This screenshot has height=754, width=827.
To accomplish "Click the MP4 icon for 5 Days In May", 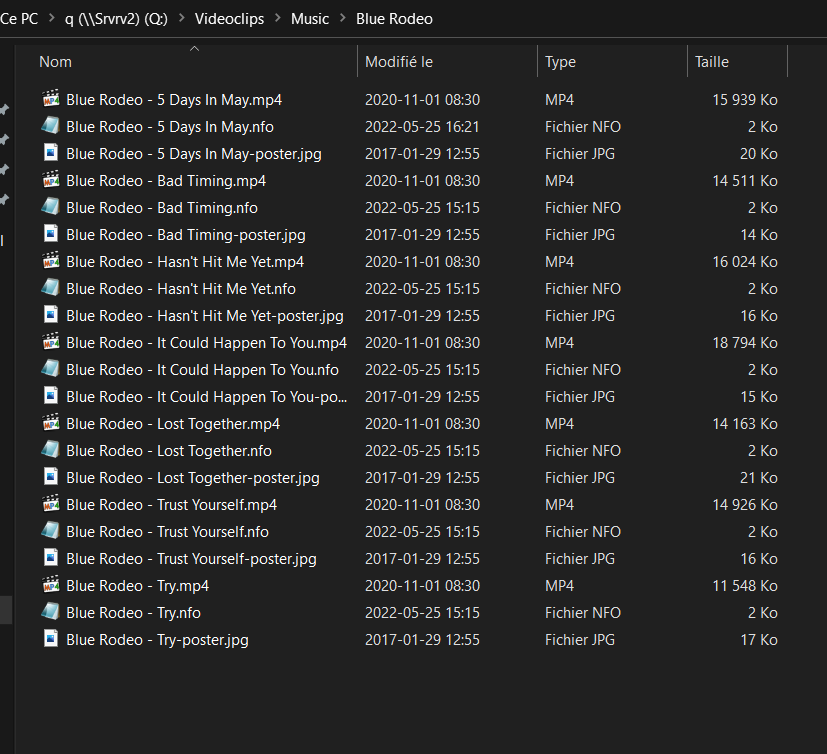I will (50, 99).
